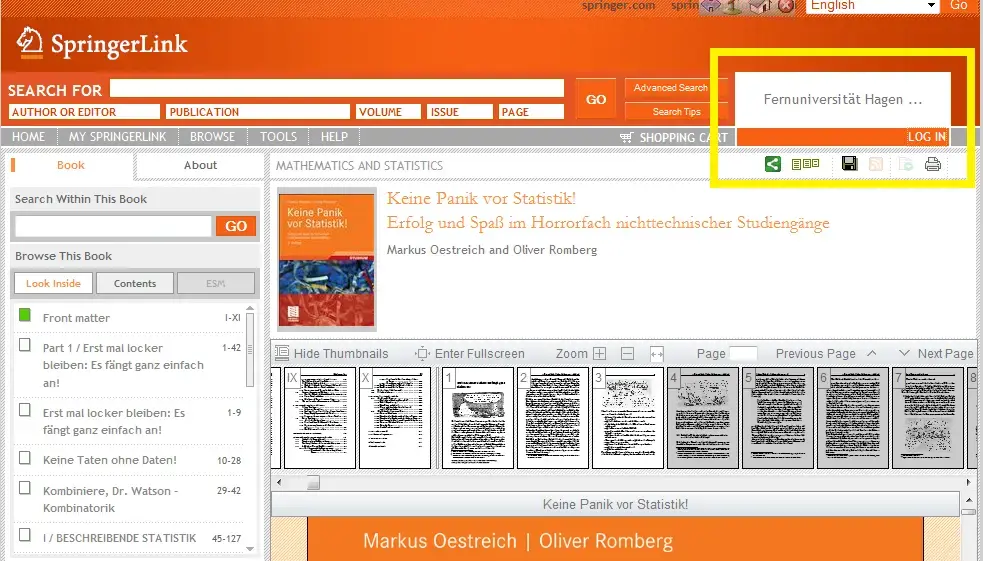This screenshot has height=561, width=983.
Task: Open page 1 thumbnail
Action: [478, 418]
